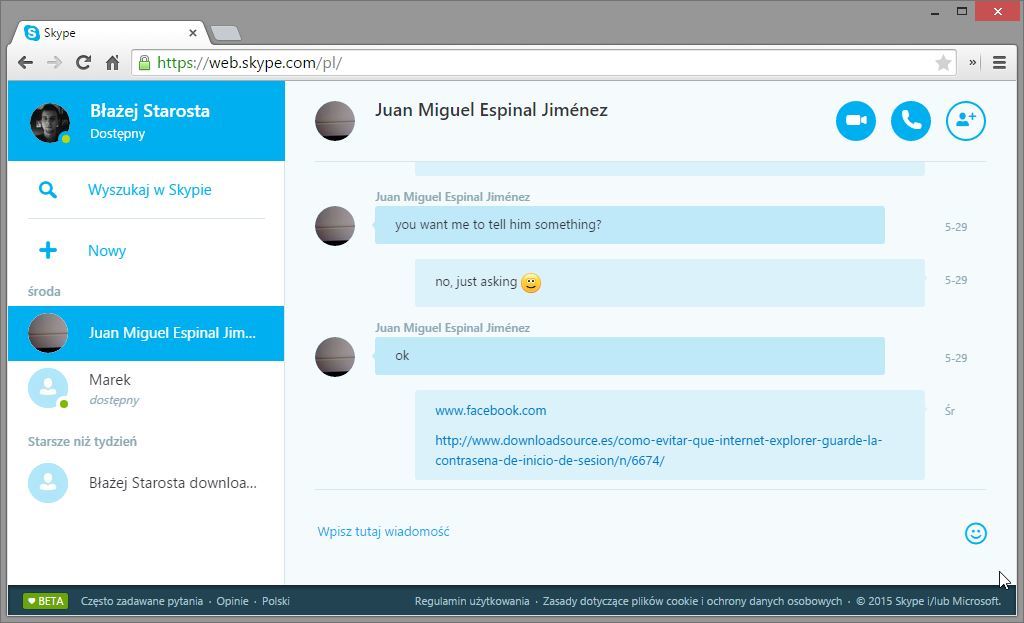1024x623 pixels.
Task: Open 'Często zadawane pytania' footer link
Action: [142, 601]
